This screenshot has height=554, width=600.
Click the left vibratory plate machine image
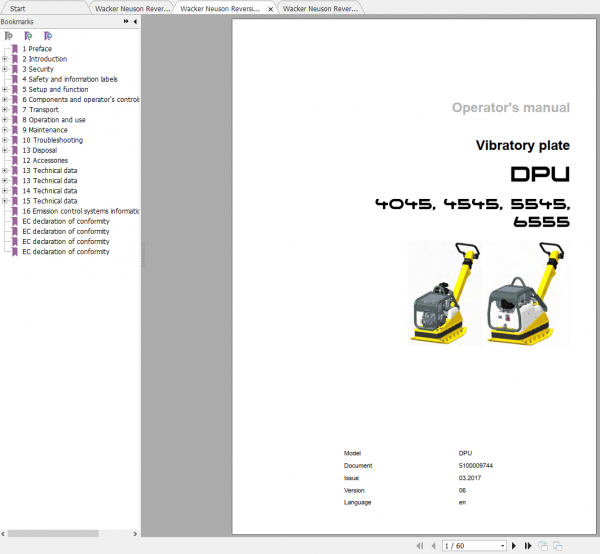tap(445, 293)
